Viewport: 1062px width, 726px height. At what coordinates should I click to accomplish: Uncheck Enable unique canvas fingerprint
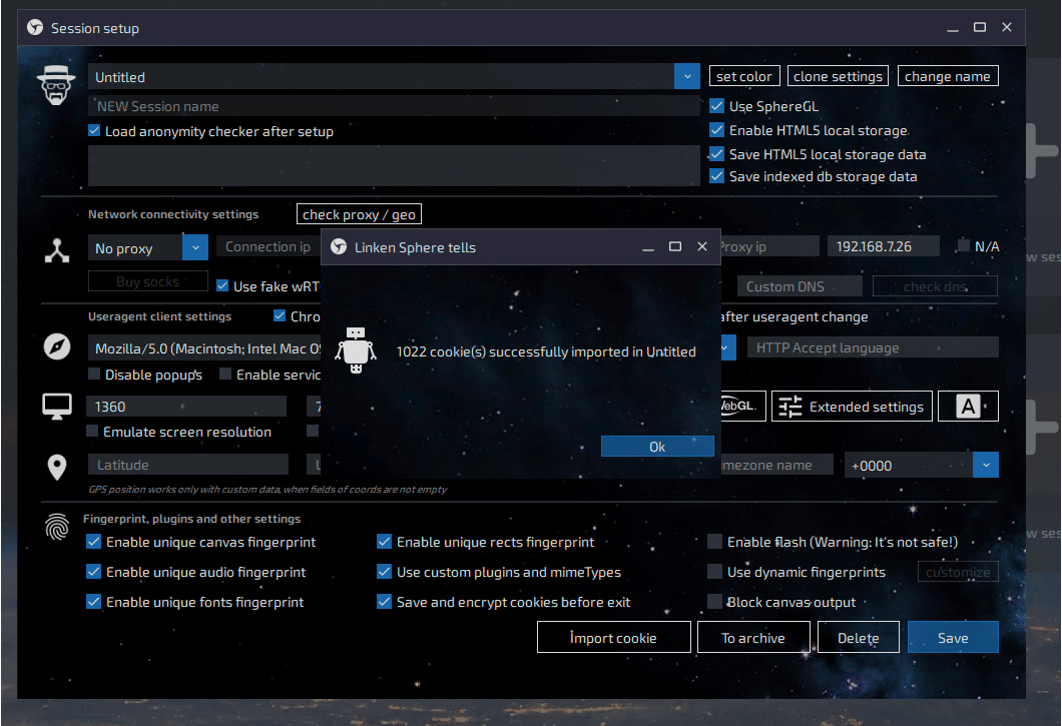pyautogui.click(x=94, y=542)
